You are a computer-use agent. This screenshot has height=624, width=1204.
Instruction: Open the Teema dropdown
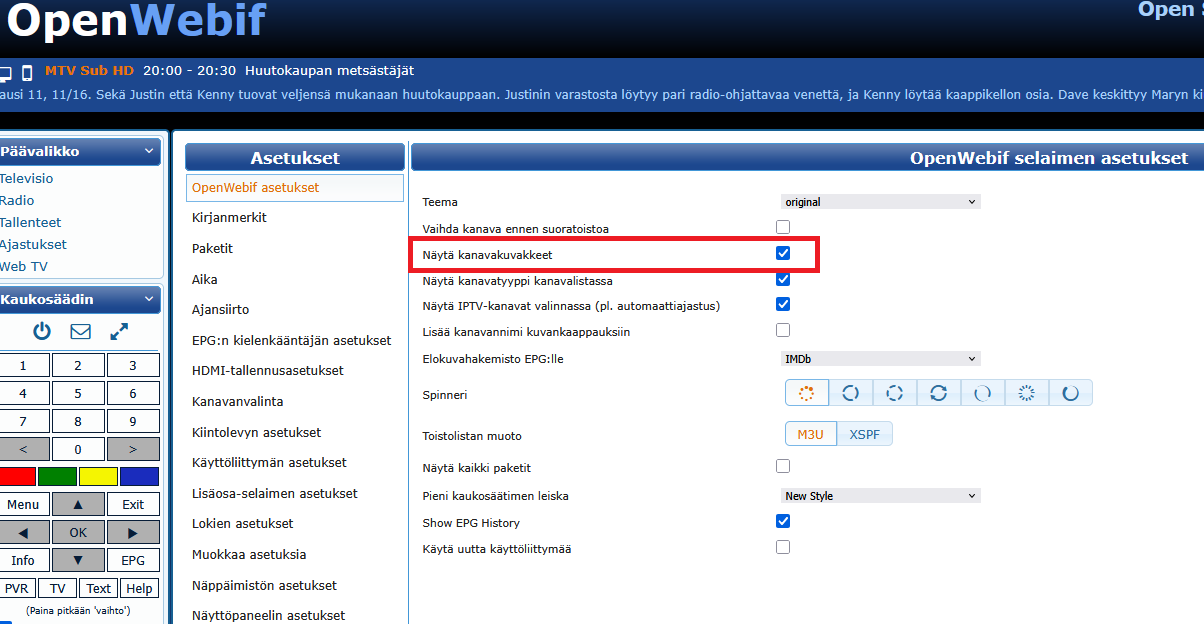880,202
